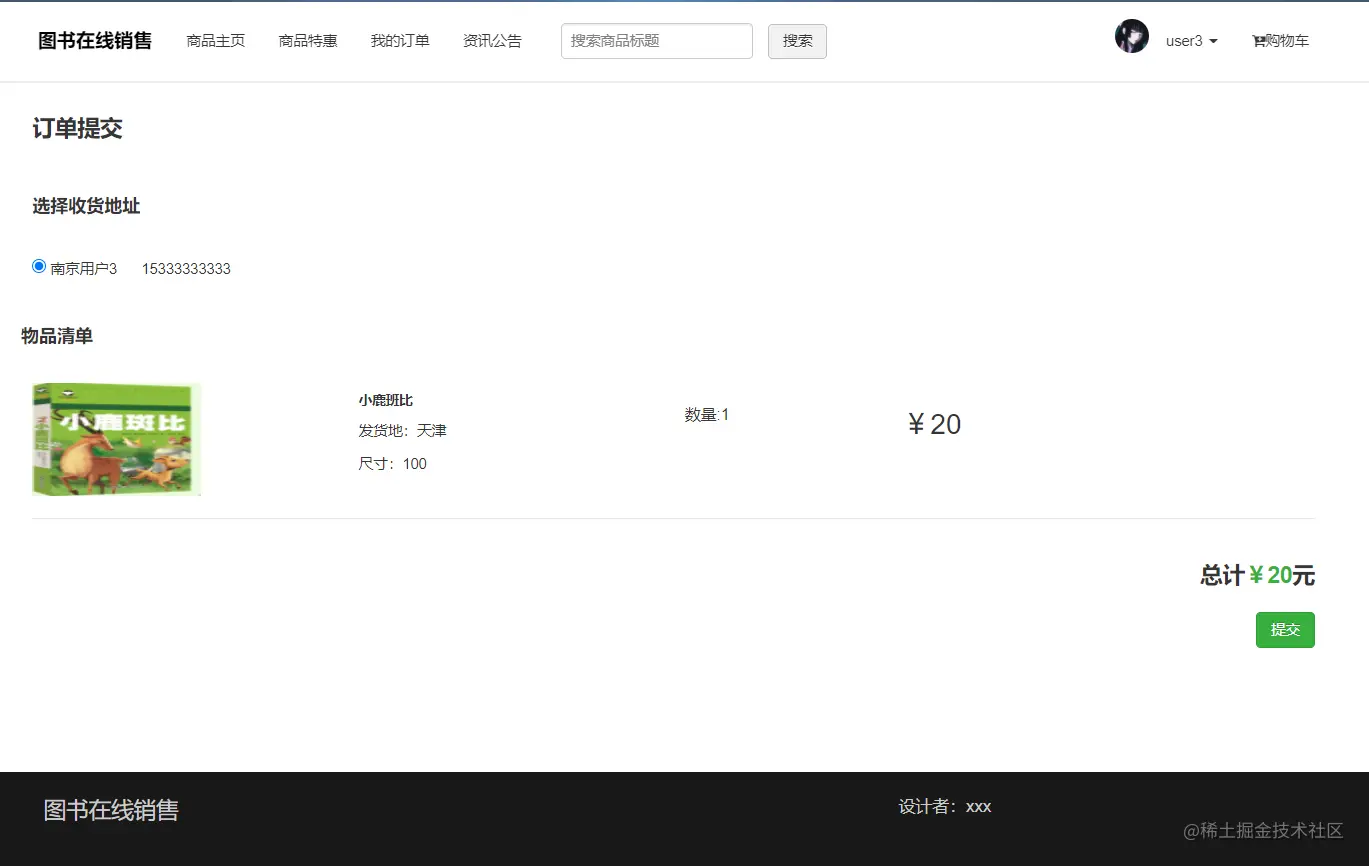Submit the order with 提交 button
The height and width of the screenshot is (866, 1369).
pyautogui.click(x=1284, y=630)
